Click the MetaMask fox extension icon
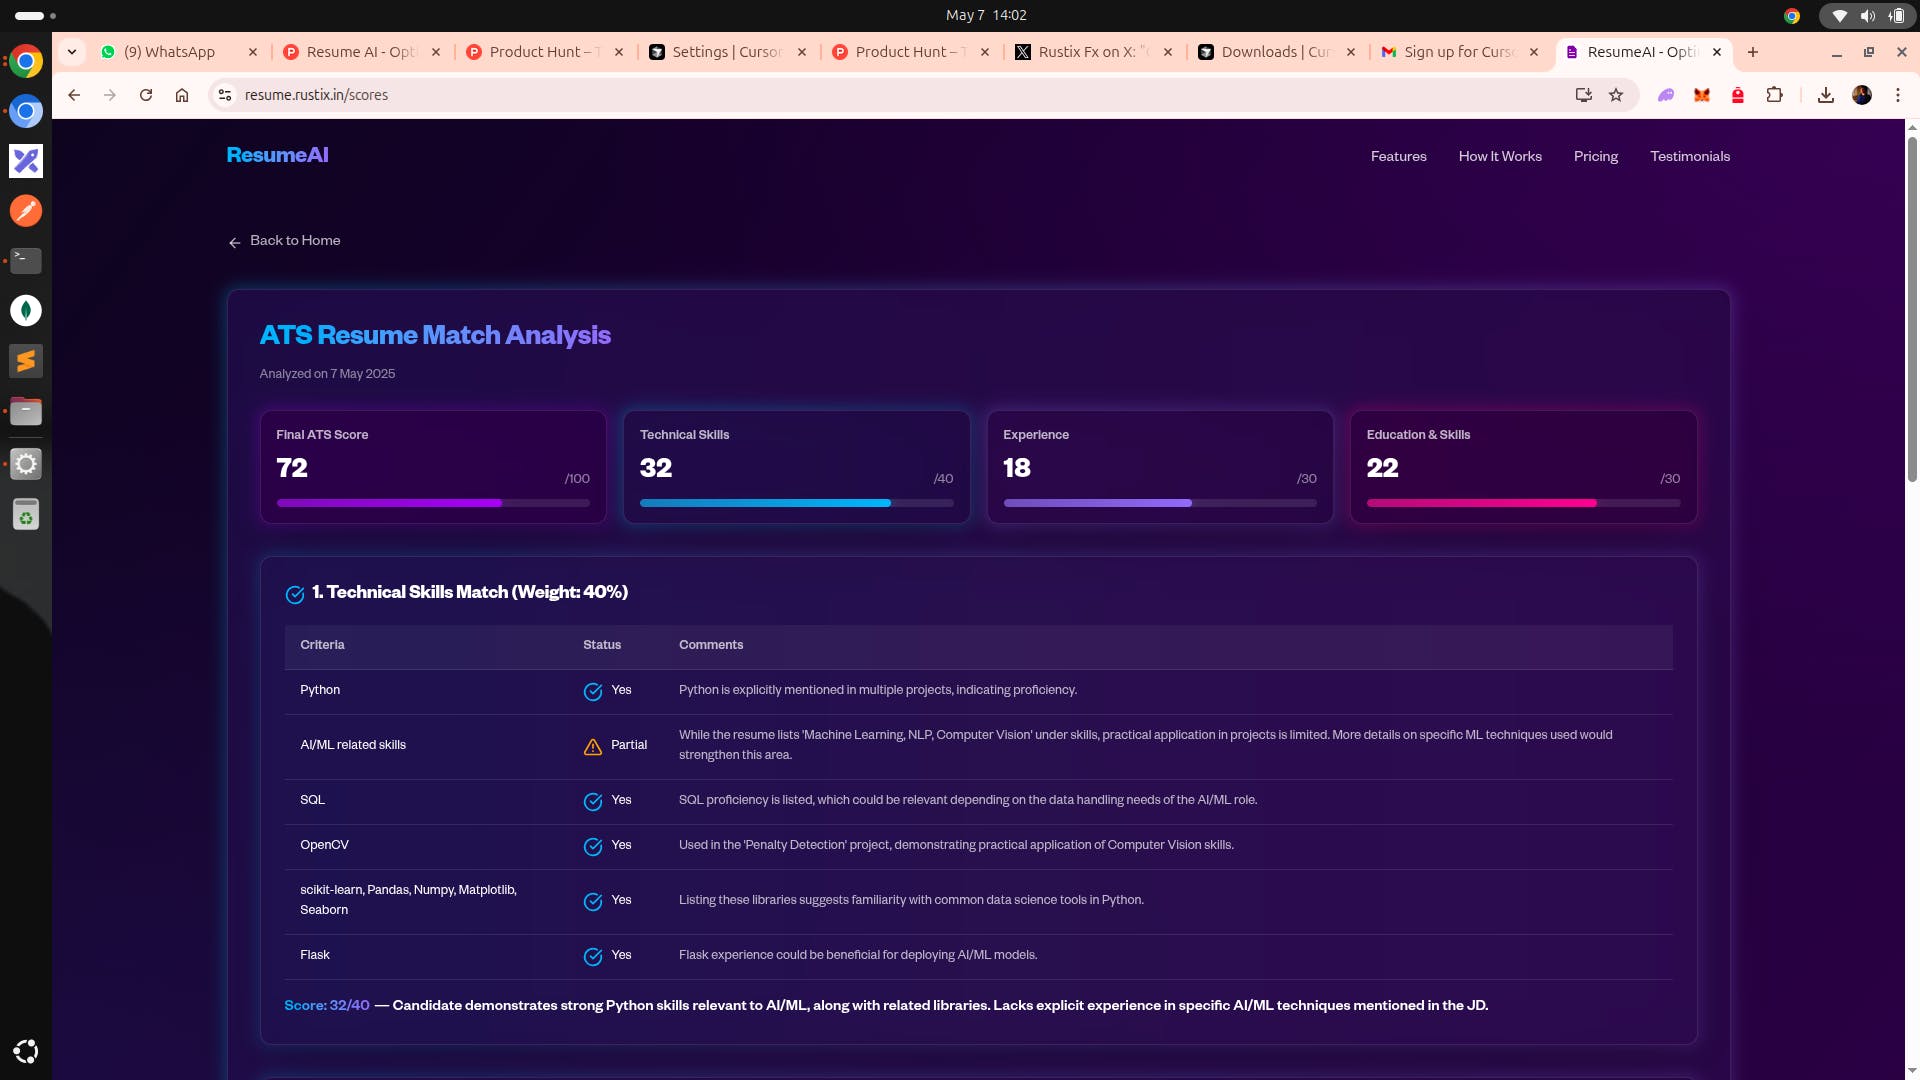 coord(1702,95)
